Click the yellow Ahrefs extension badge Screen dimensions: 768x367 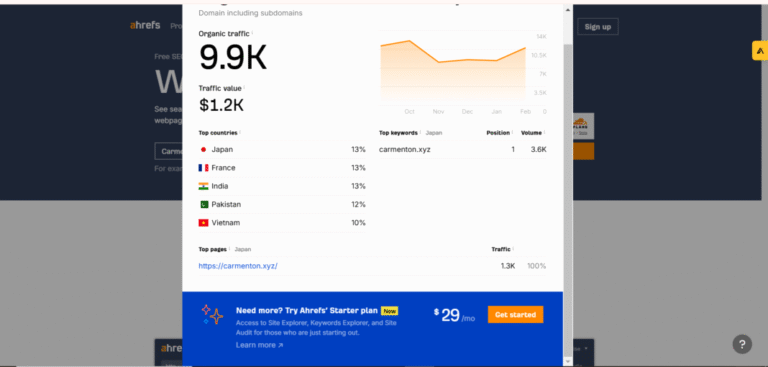pyautogui.click(x=760, y=50)
